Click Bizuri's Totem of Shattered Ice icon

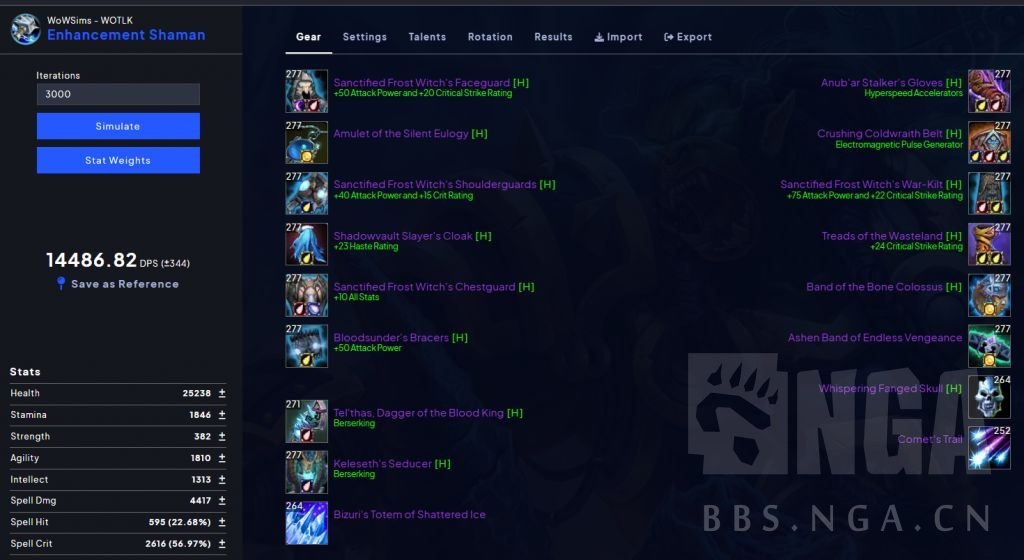coord(306,523)
